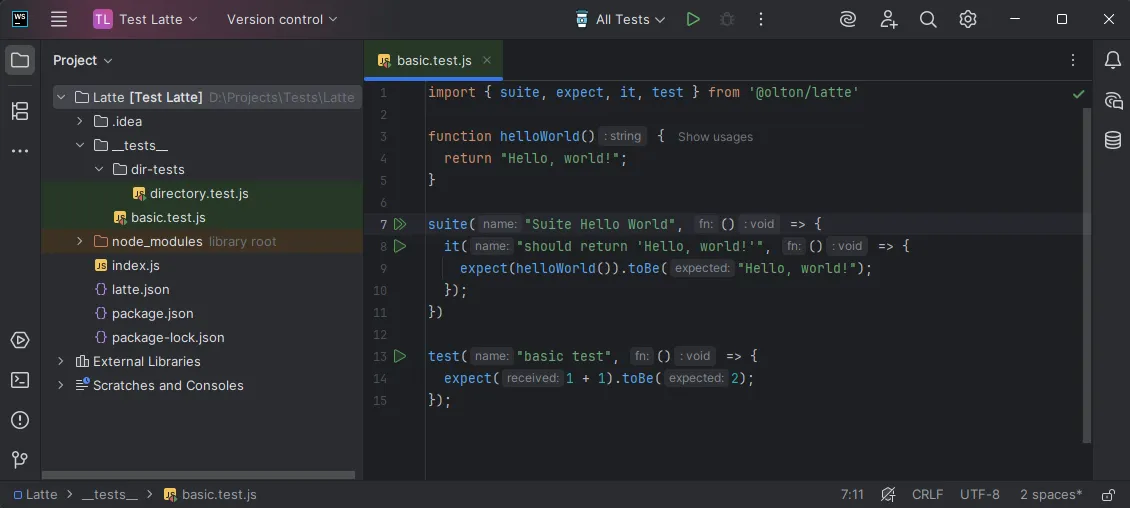Click CRLF line separator in status bar
The image size is (1130, 508).
click(x=927, y=494)
